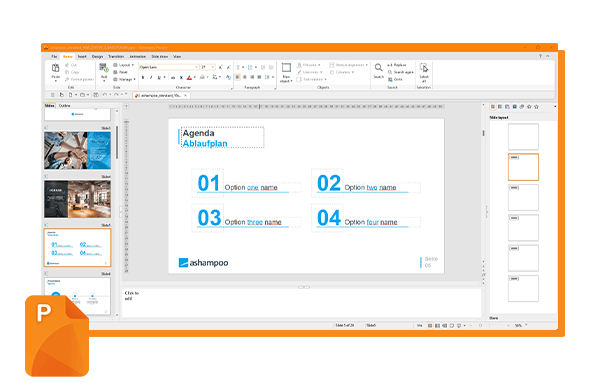600x390 pixels.
Task: Select the handshake photo slide thumbnail
Action: (x=77, y=150)
